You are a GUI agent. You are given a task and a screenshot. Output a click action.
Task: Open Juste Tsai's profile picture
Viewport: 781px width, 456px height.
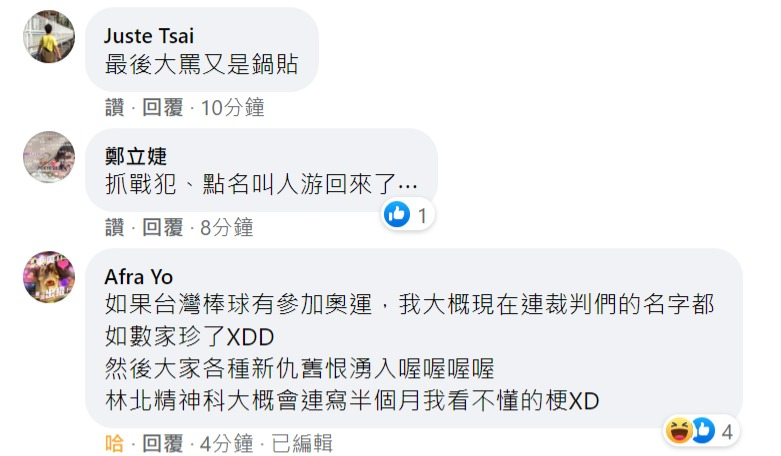point(49,36)
